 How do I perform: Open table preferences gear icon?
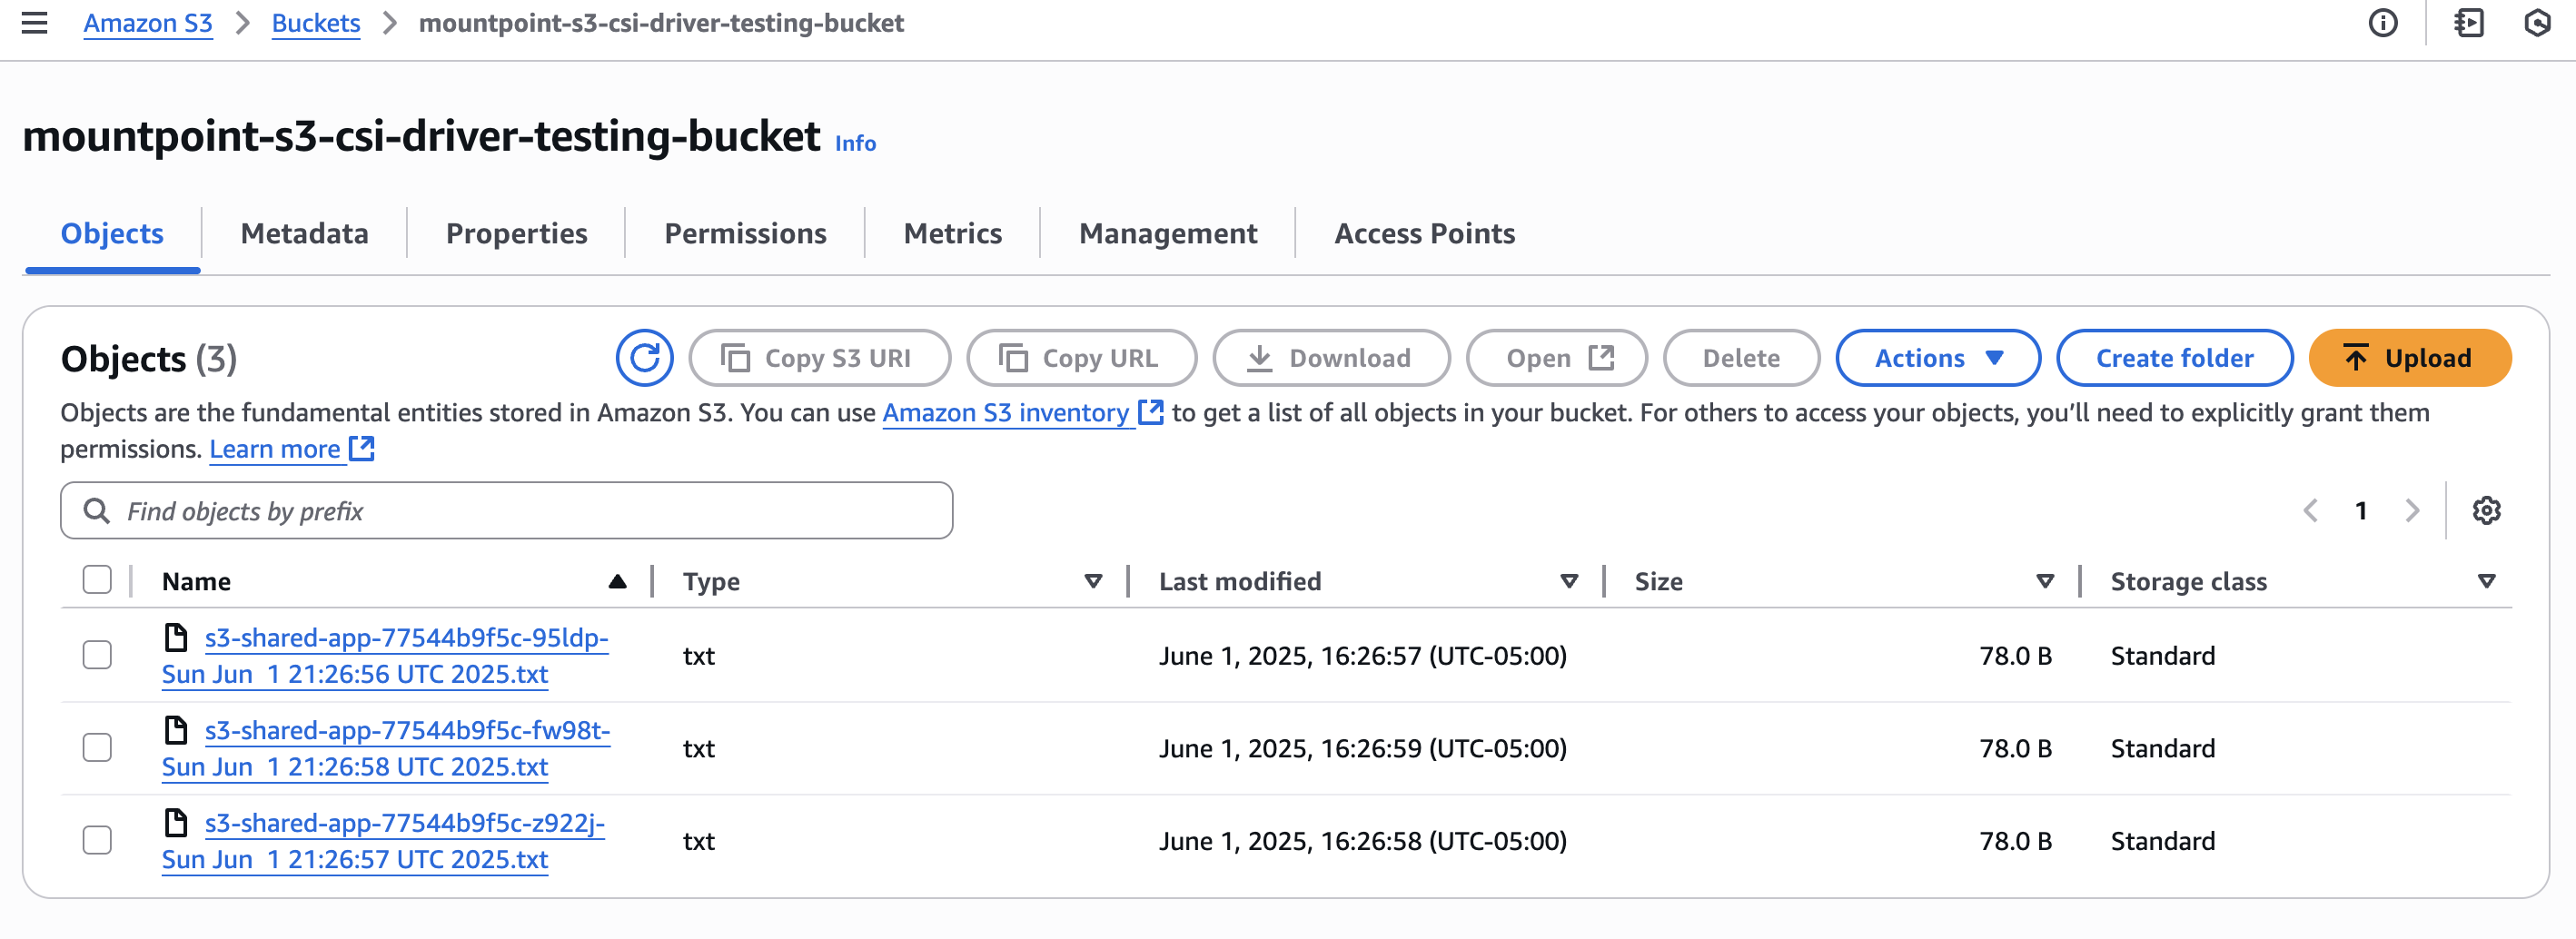point(2486,511)
